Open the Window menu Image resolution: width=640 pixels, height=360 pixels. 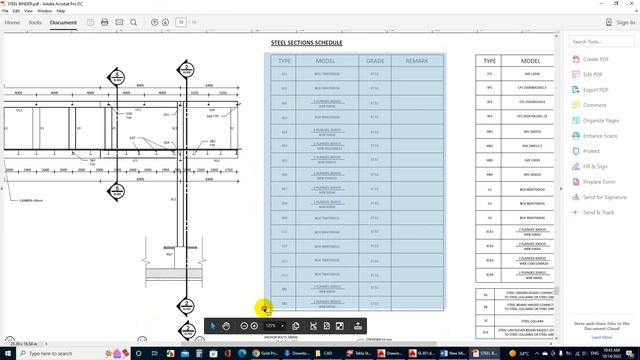pyautogui.click(x=44, y=11)
